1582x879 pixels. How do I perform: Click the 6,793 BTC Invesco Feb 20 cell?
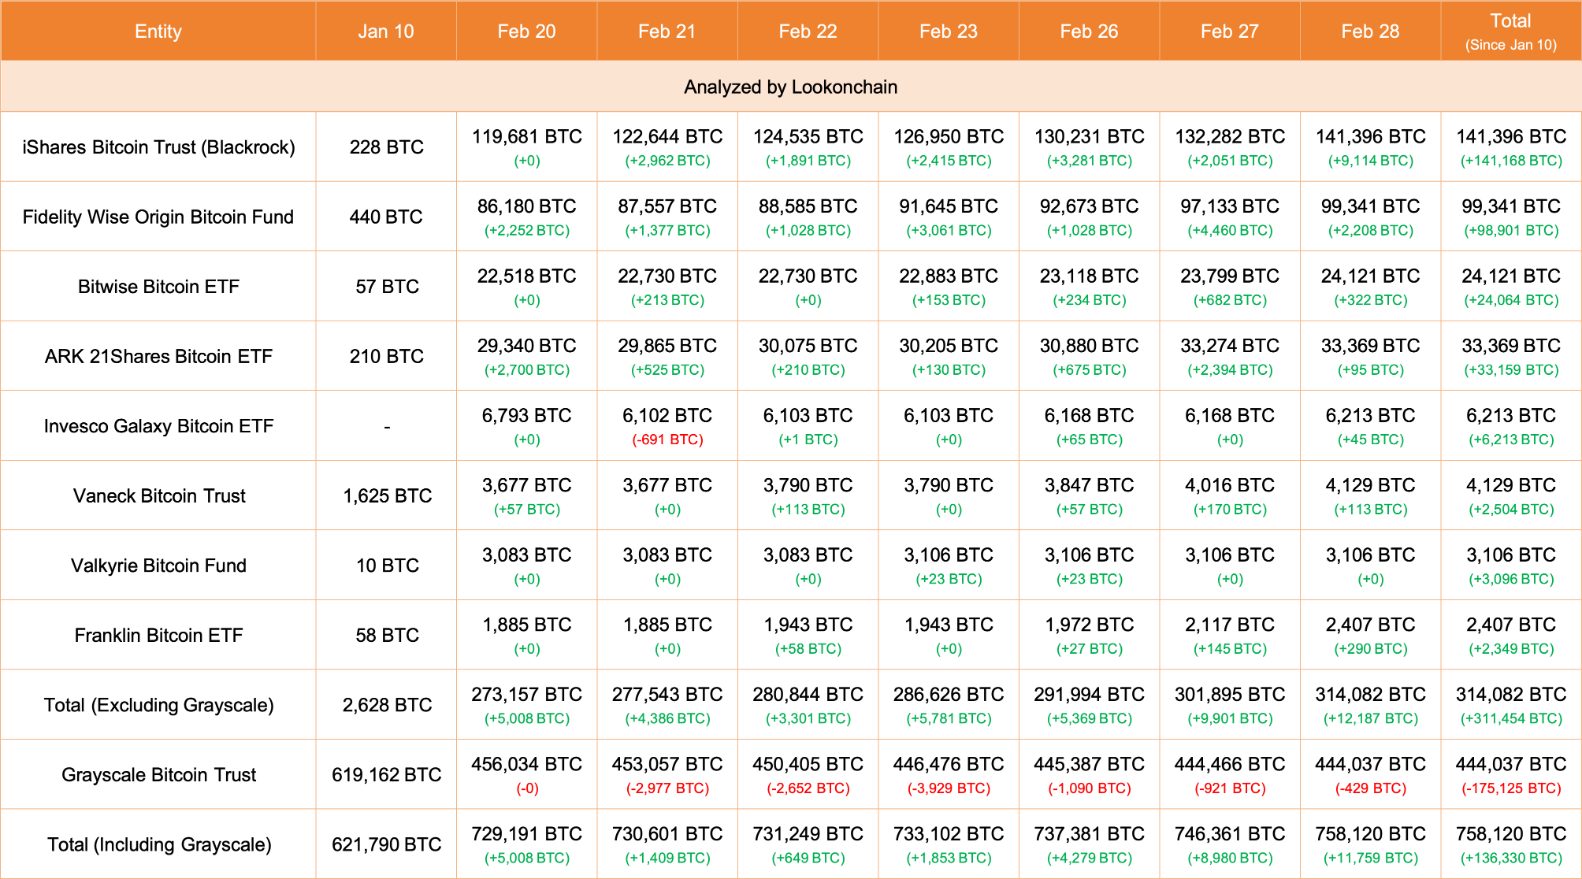527,426
